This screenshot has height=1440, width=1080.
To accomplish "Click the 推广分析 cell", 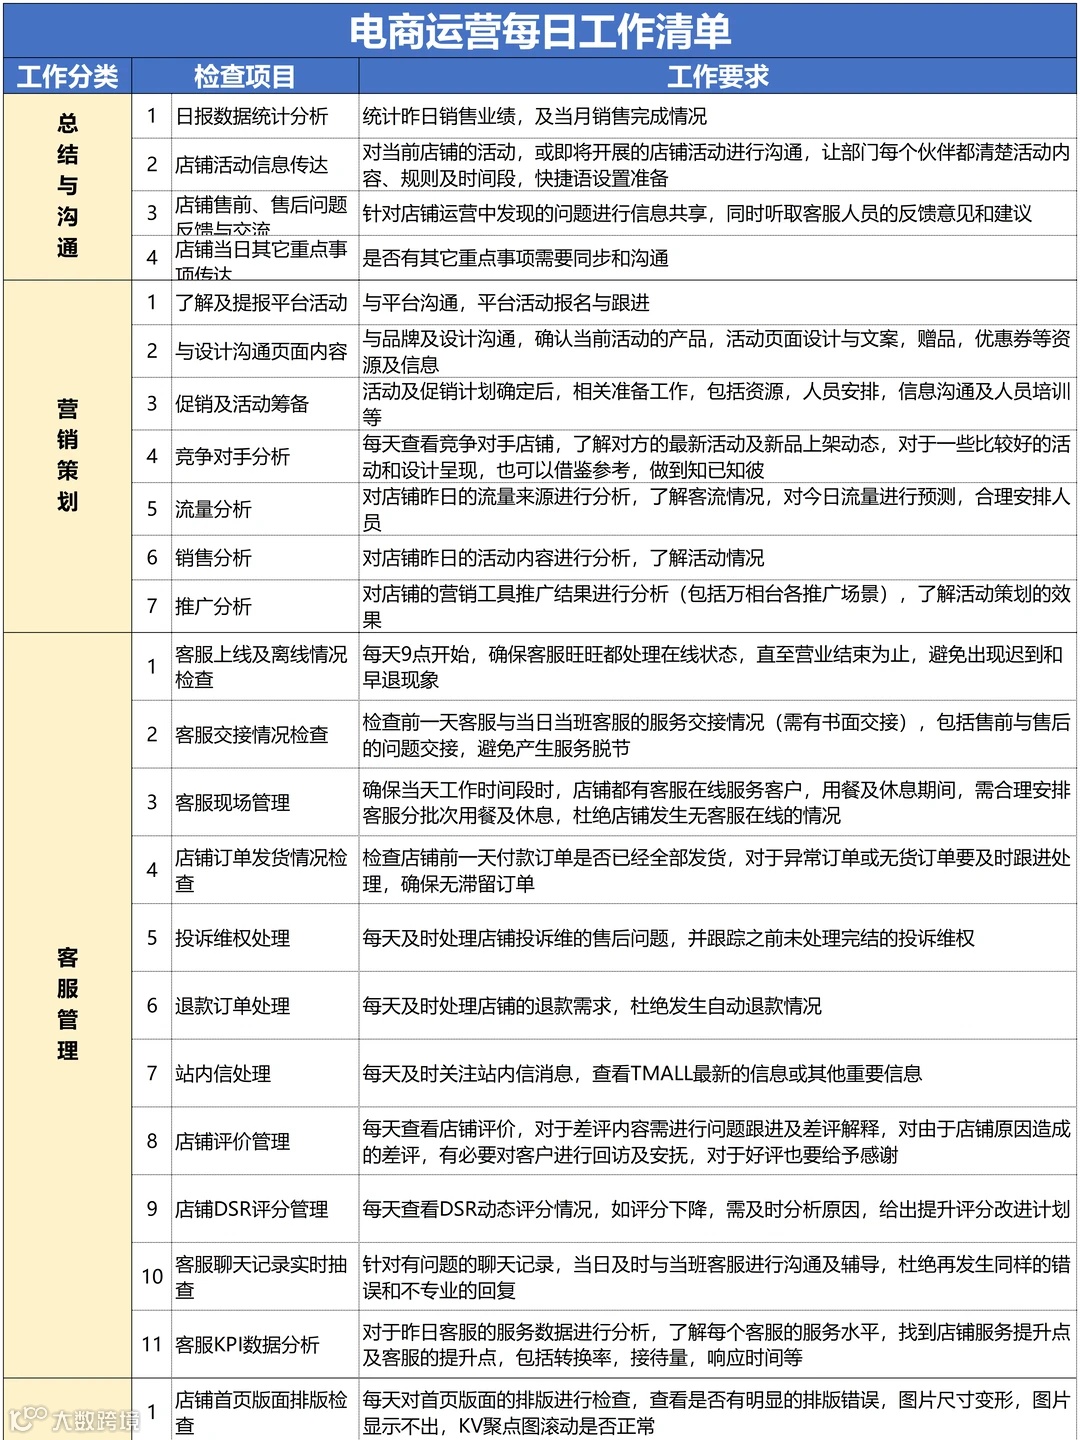I will point(265,606).
